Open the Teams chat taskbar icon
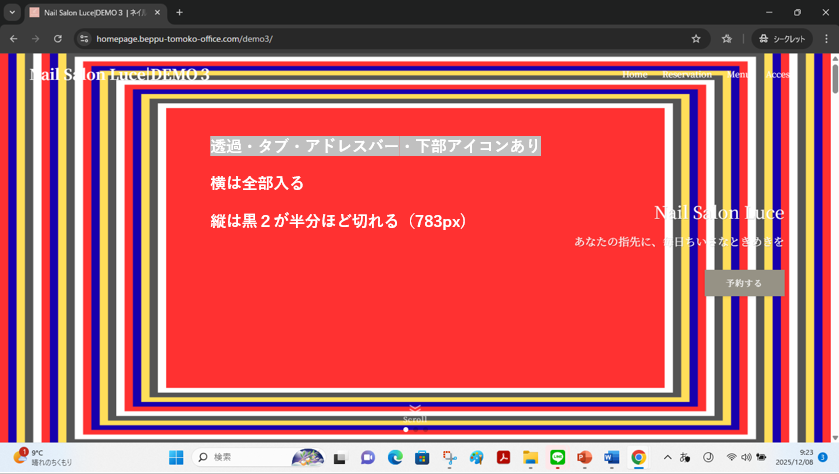Screen dimensions: 839x474 (368, 457)
